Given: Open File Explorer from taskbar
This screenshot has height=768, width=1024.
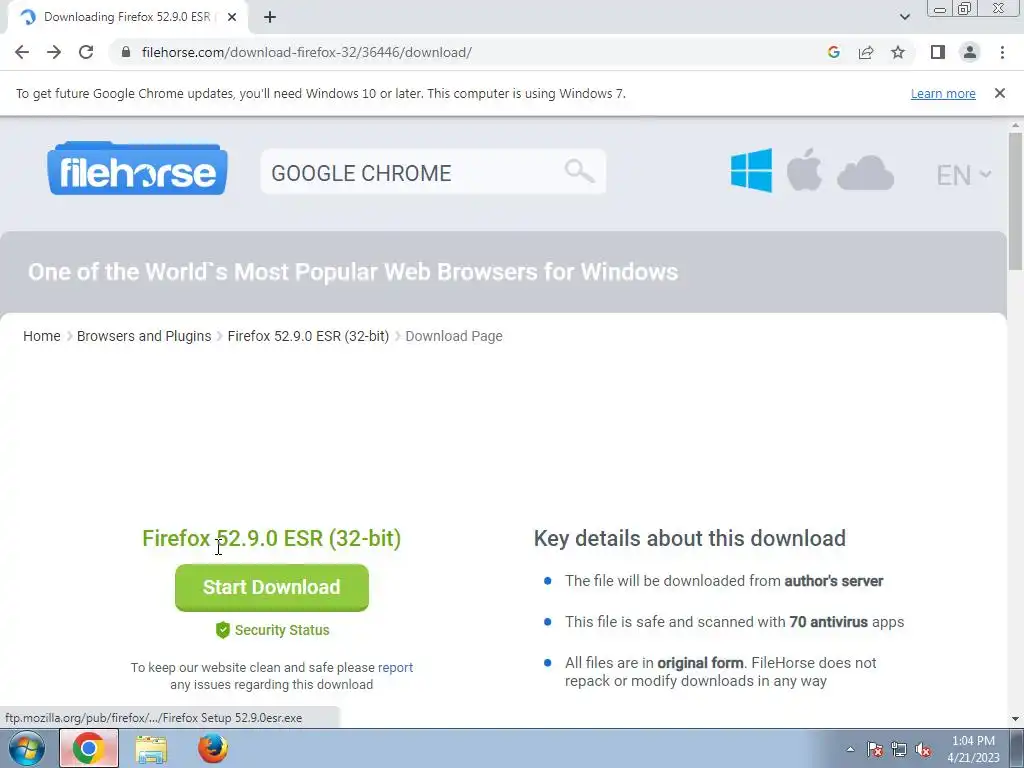Looking at the screenshot, I should (151, 748).
